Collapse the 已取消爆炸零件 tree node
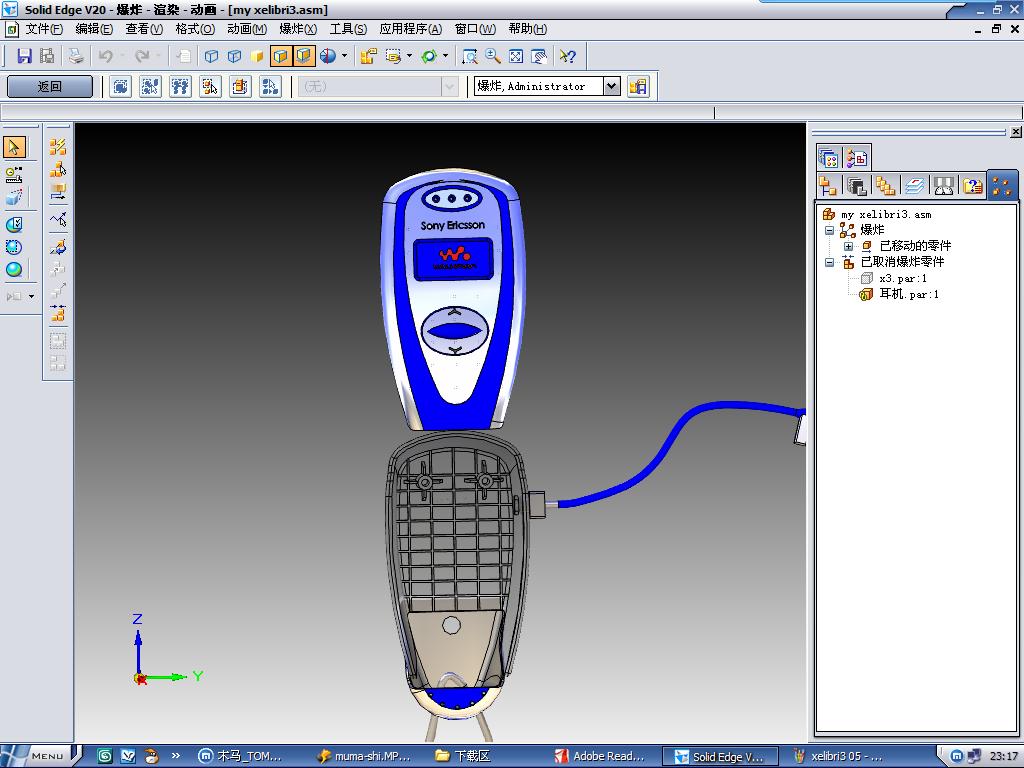Viewport: 1024px width, 768px height. coord(829,263)
